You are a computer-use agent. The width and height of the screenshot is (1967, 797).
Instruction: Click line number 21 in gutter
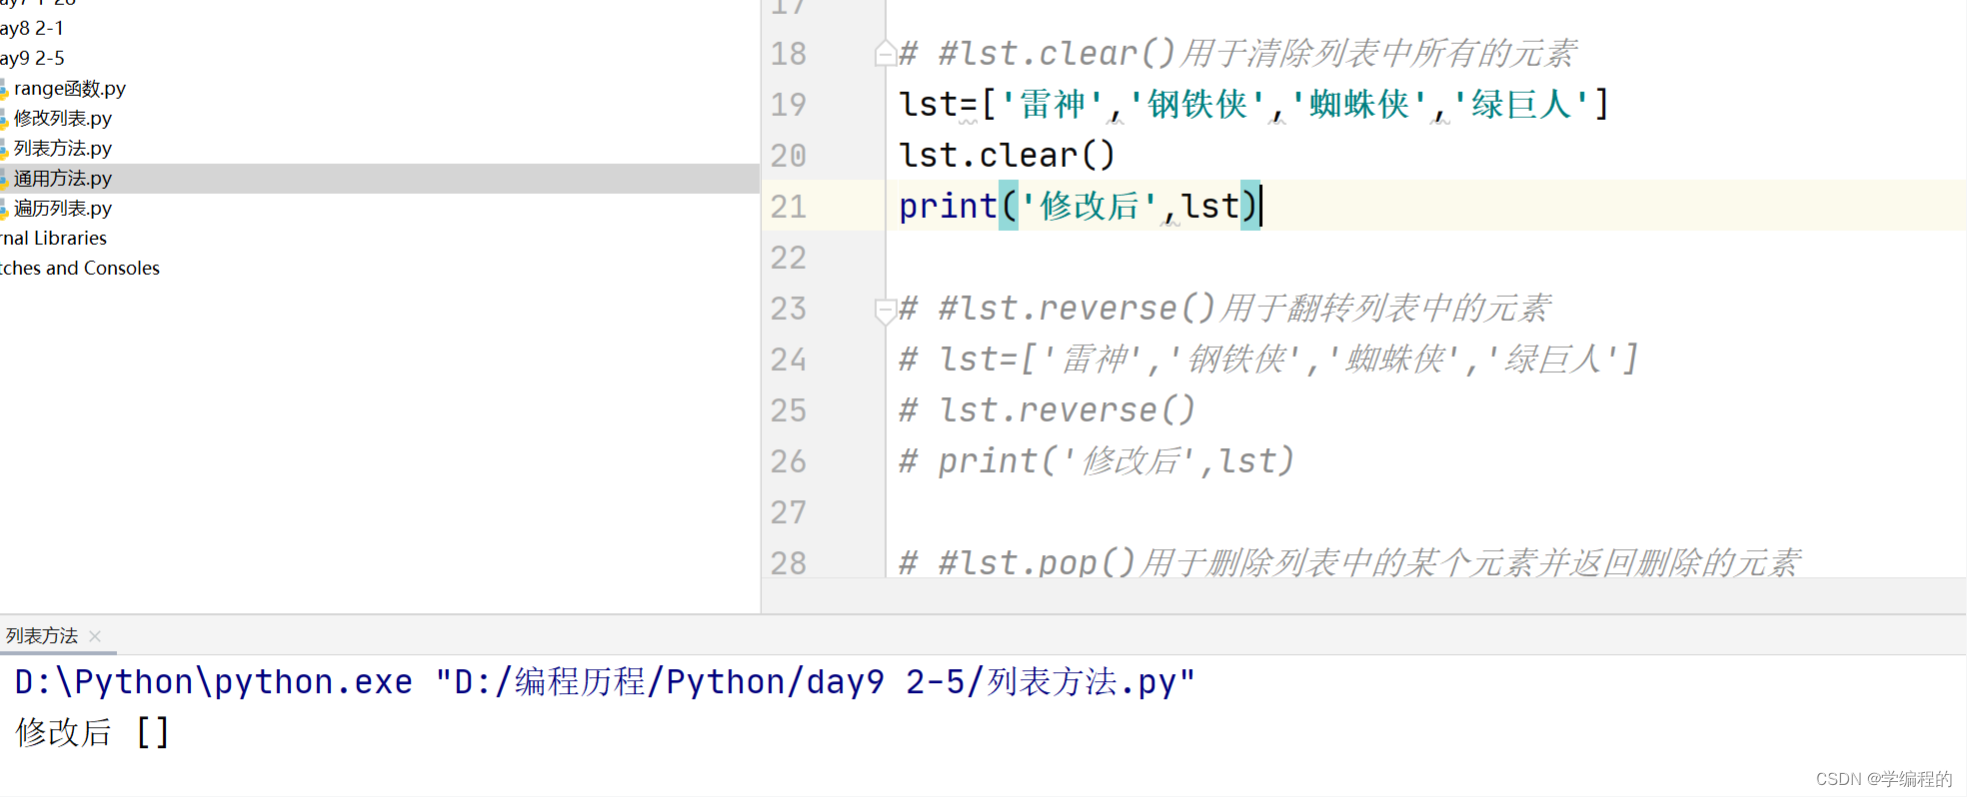(x=788, y=206)
